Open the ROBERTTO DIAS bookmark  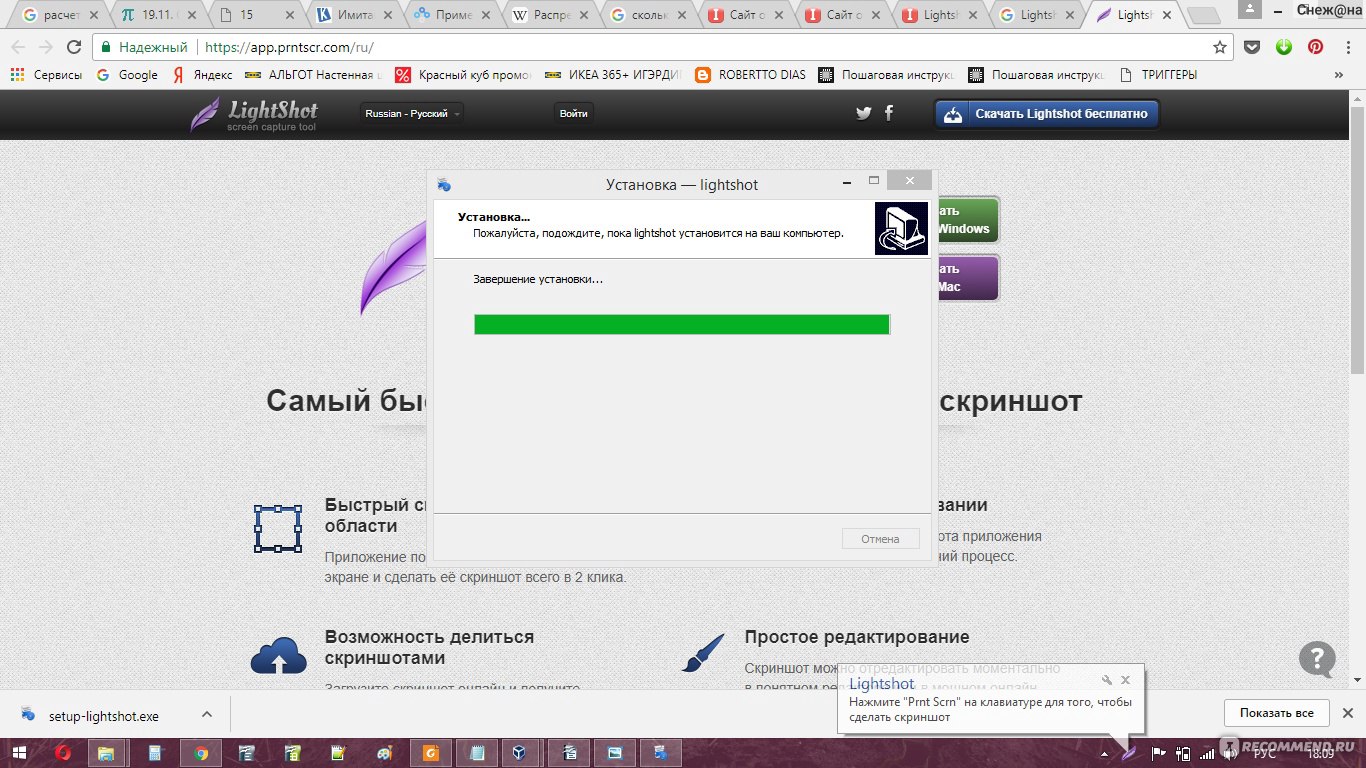pos(750,75)
